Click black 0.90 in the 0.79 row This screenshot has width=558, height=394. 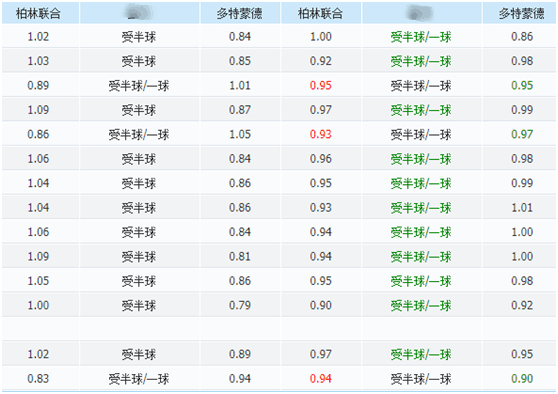click(321, 305)
